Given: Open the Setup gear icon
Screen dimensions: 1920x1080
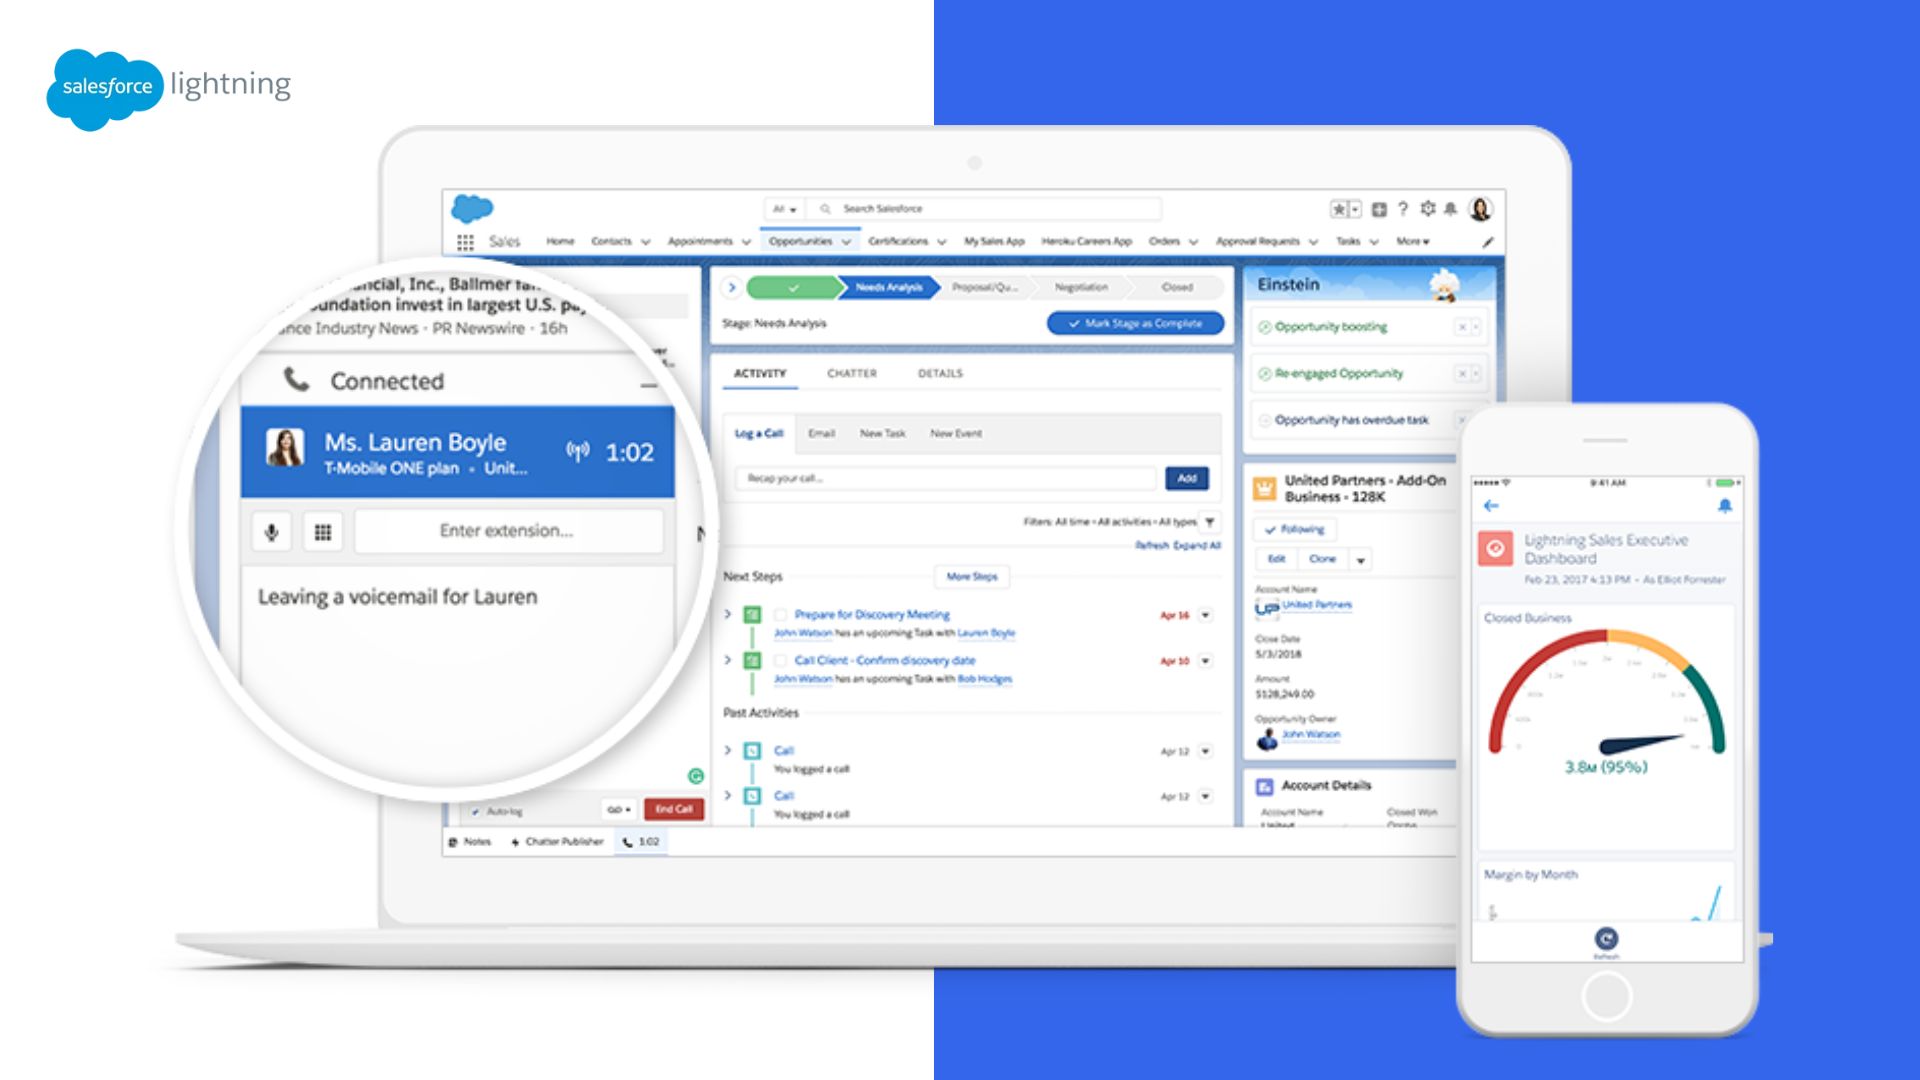Looking at the screenshot, I should click(x=1428, y=208).
